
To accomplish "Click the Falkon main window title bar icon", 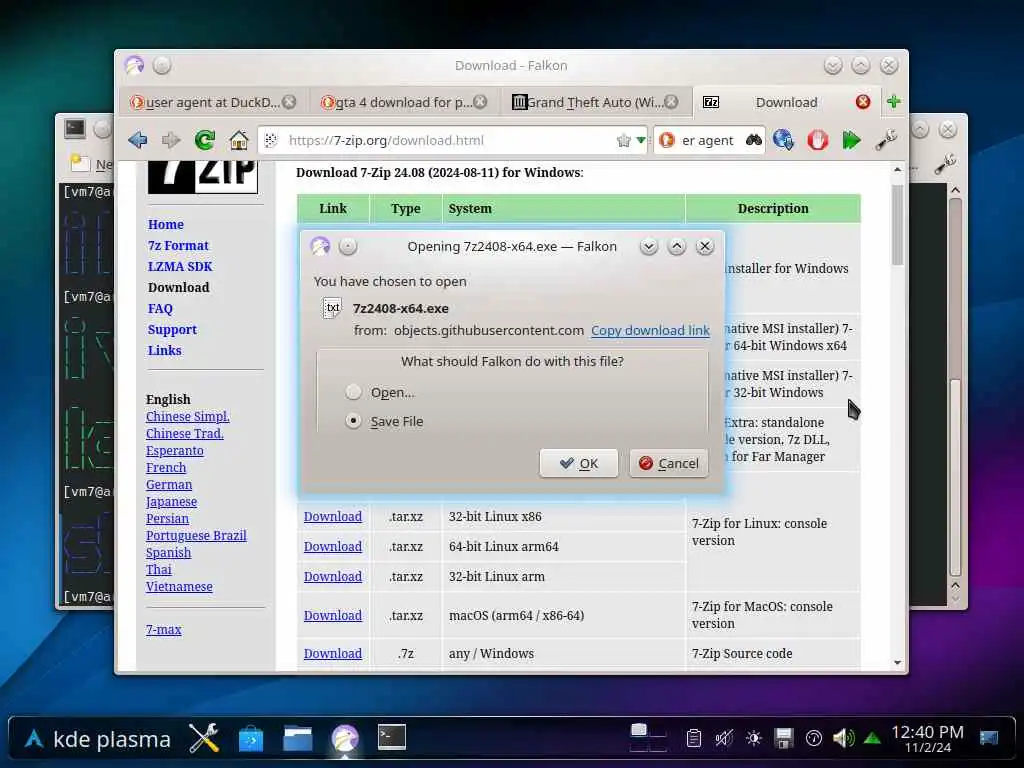I will click(134, 65).
